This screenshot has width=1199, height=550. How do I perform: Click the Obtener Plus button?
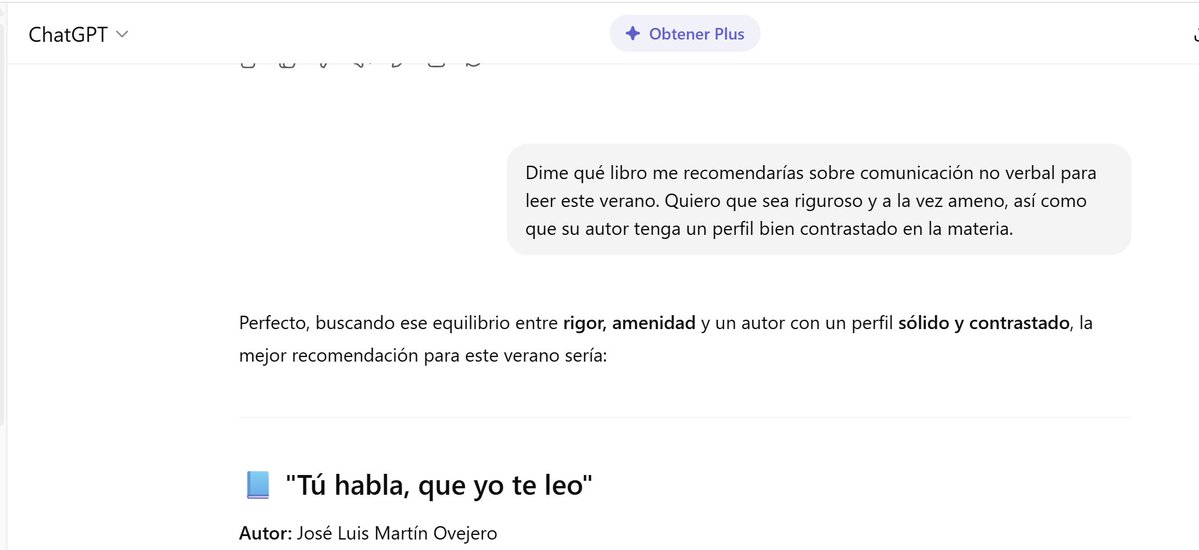click(x=684, y=34)
